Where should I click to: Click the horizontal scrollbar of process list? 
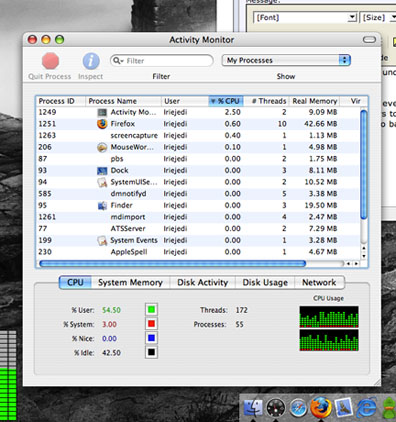coord(172,264)
